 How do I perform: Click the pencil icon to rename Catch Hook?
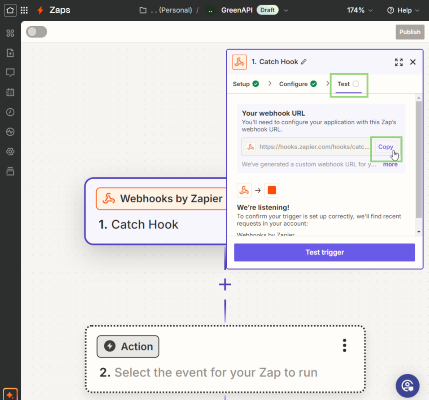[304, 62]
